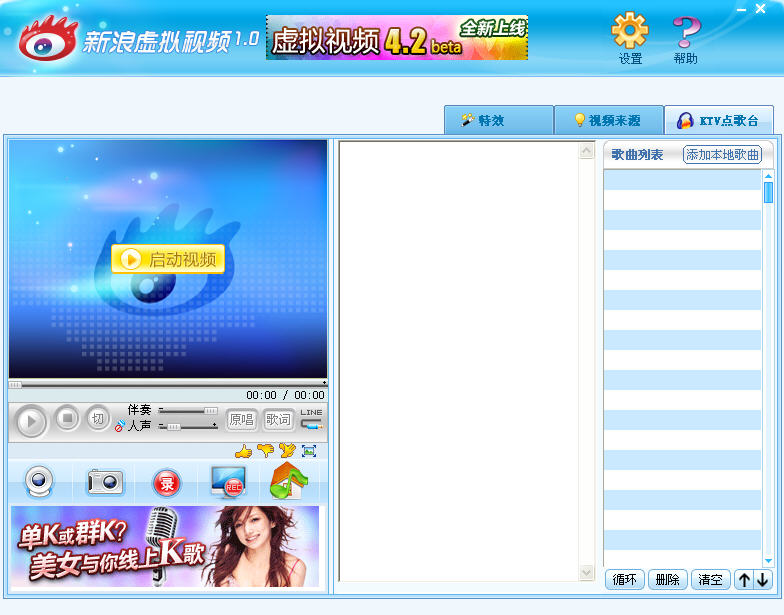Click the Sina eye logo
Image resolution: width=784 pixels, height=615 pixels.
pos(48,39)
